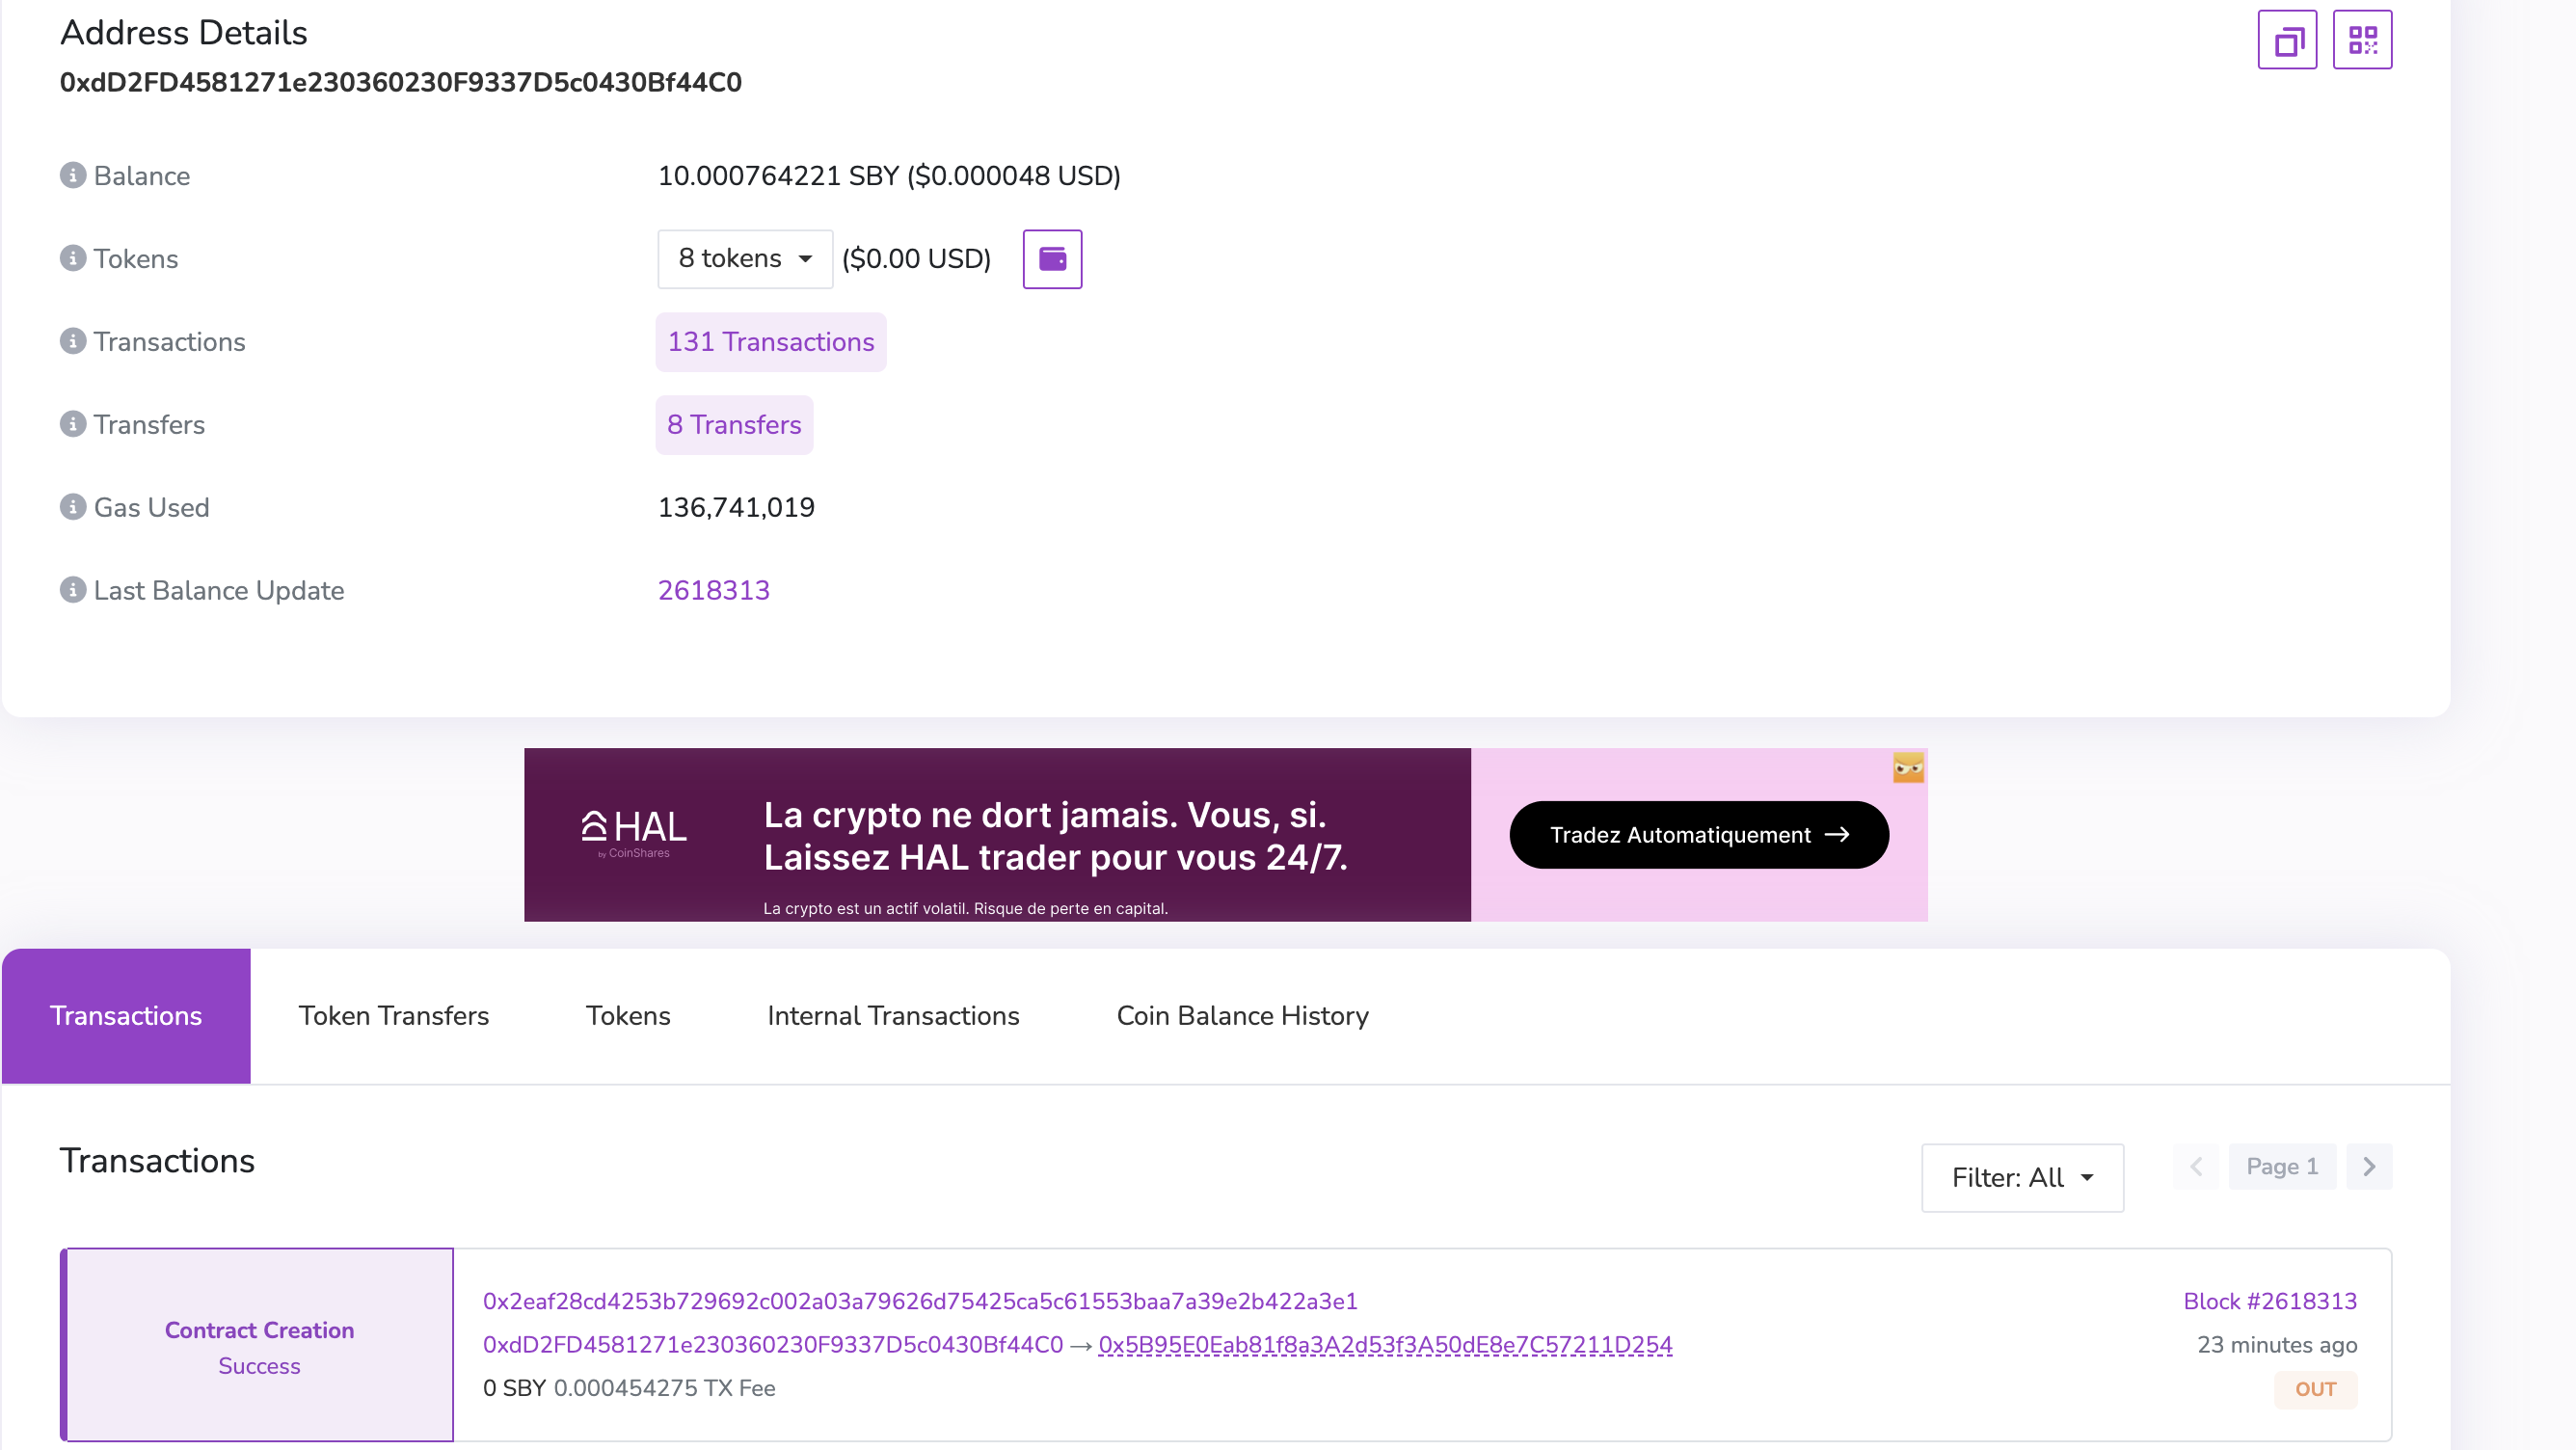Screen dimensions: 2576x1450
Task: Open the Internal Transactions tab
Action: click(893, 1015)
